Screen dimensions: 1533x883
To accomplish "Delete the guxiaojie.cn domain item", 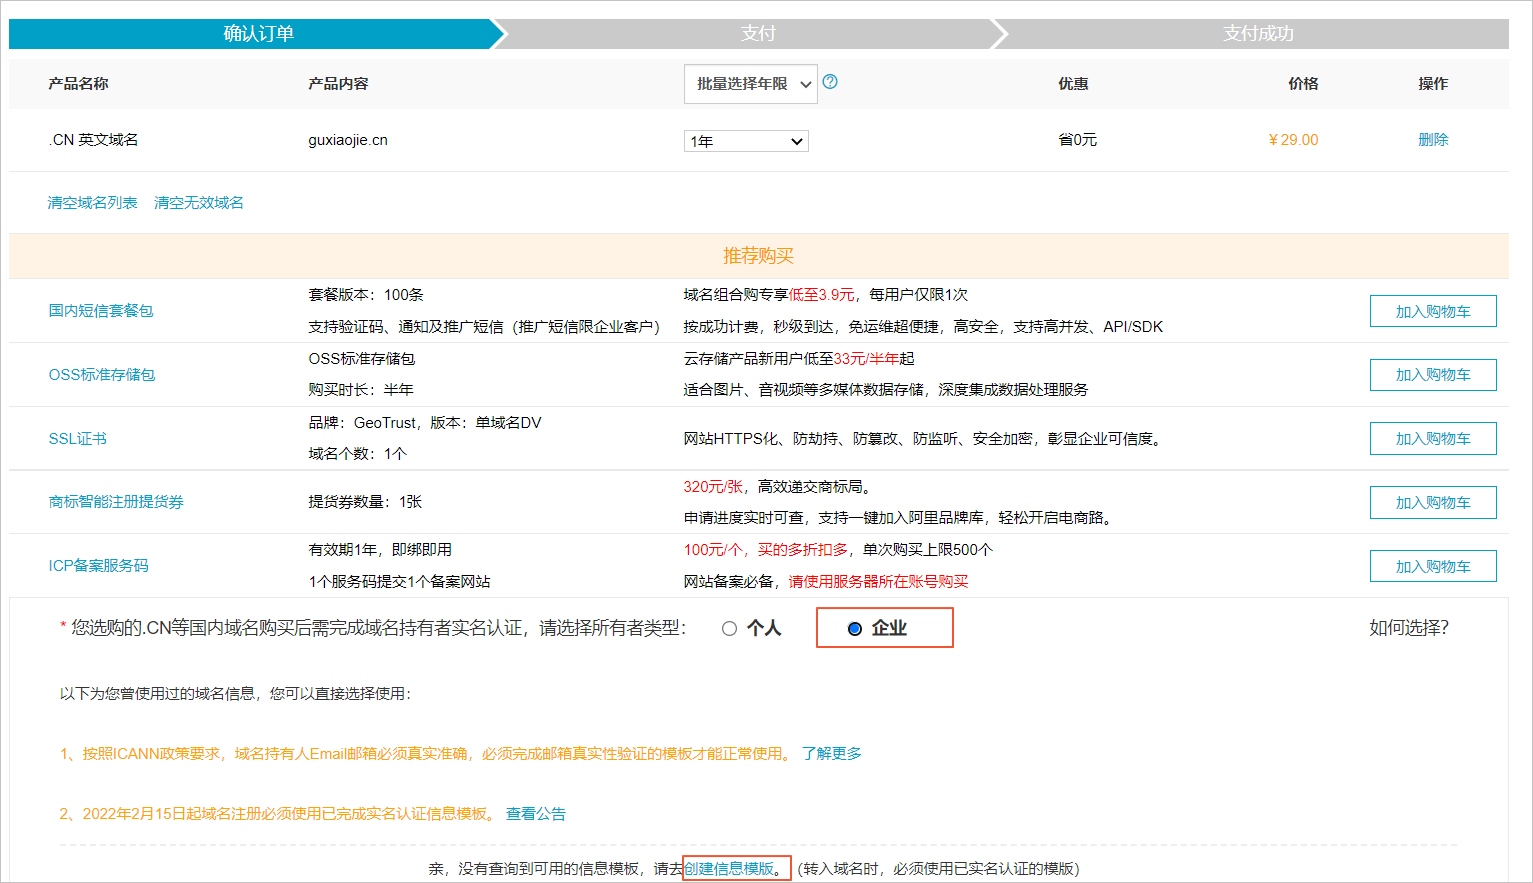I will click(1433, 140).
